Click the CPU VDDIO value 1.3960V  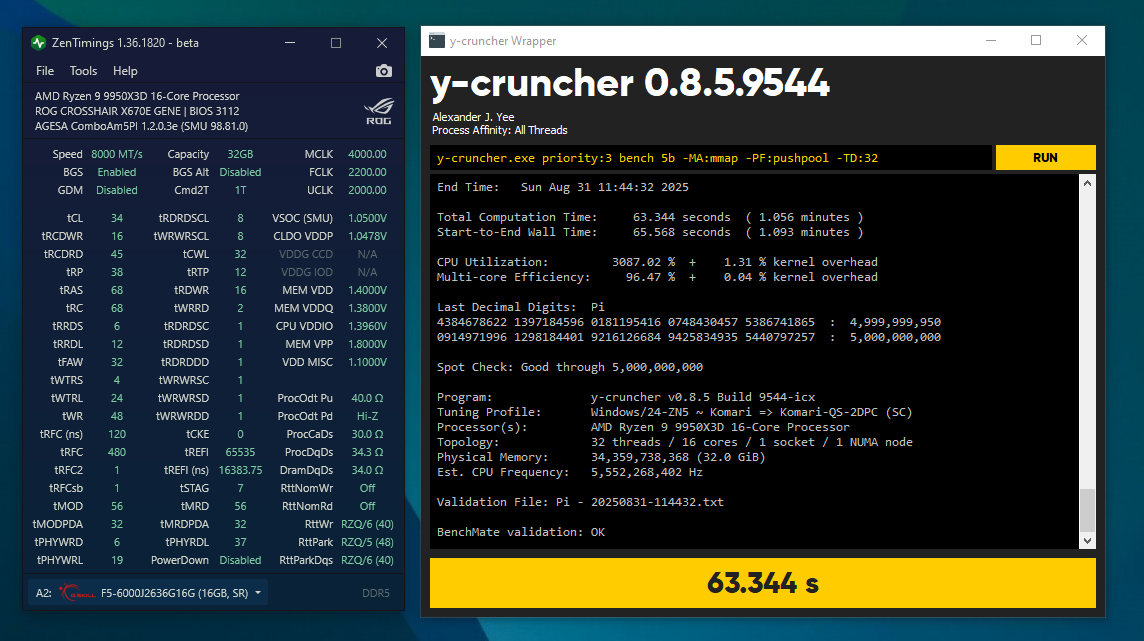coord(367,326)
